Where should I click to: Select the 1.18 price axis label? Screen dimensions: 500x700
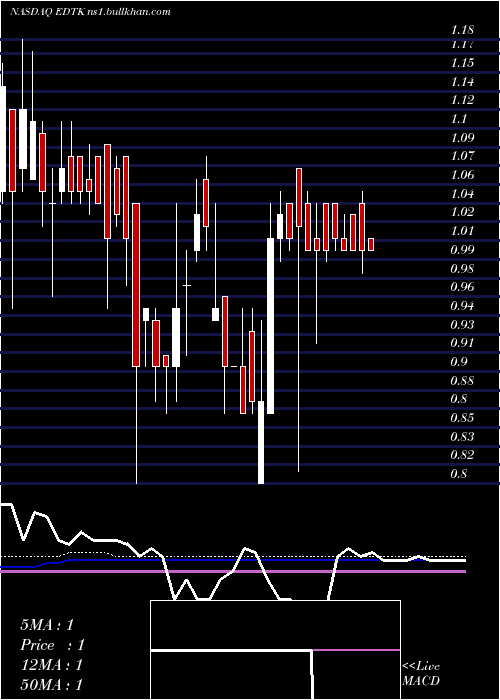click(x=462, y=30)
